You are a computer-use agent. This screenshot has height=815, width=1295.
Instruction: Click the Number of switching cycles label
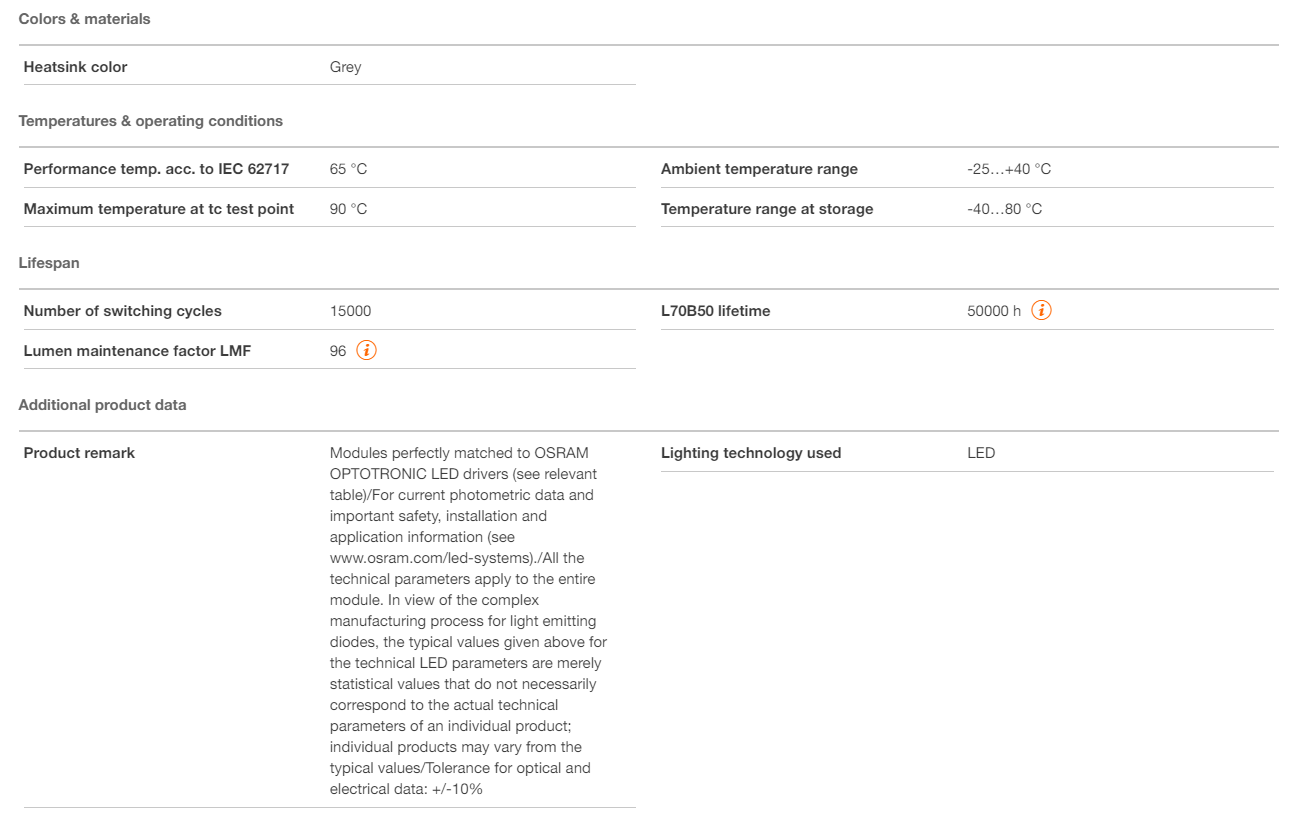[x=122, y=311]
